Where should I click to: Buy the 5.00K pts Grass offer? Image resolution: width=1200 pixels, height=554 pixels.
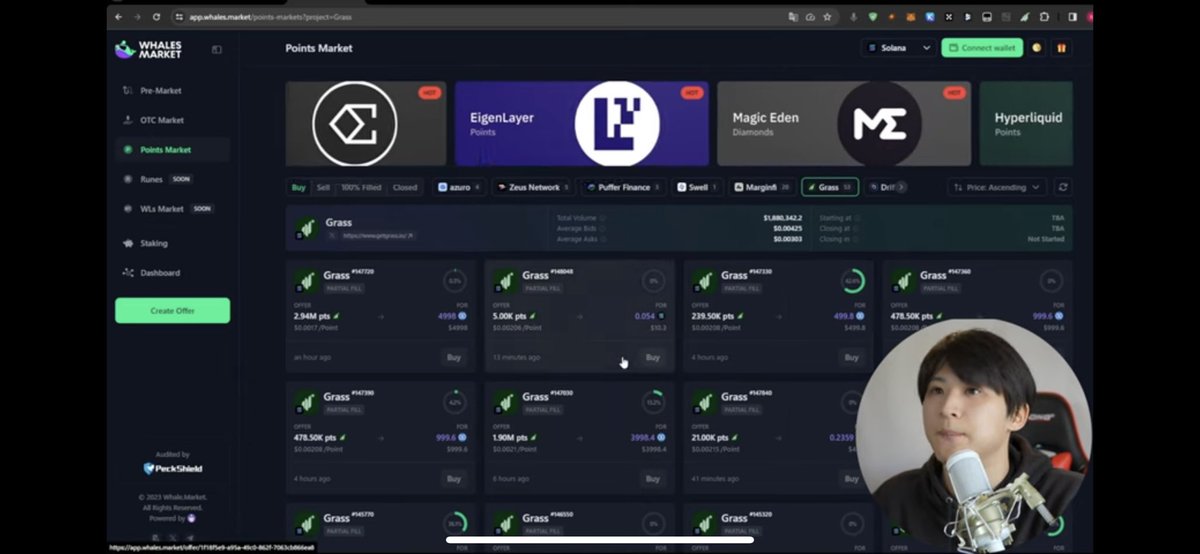coord(653,357)
